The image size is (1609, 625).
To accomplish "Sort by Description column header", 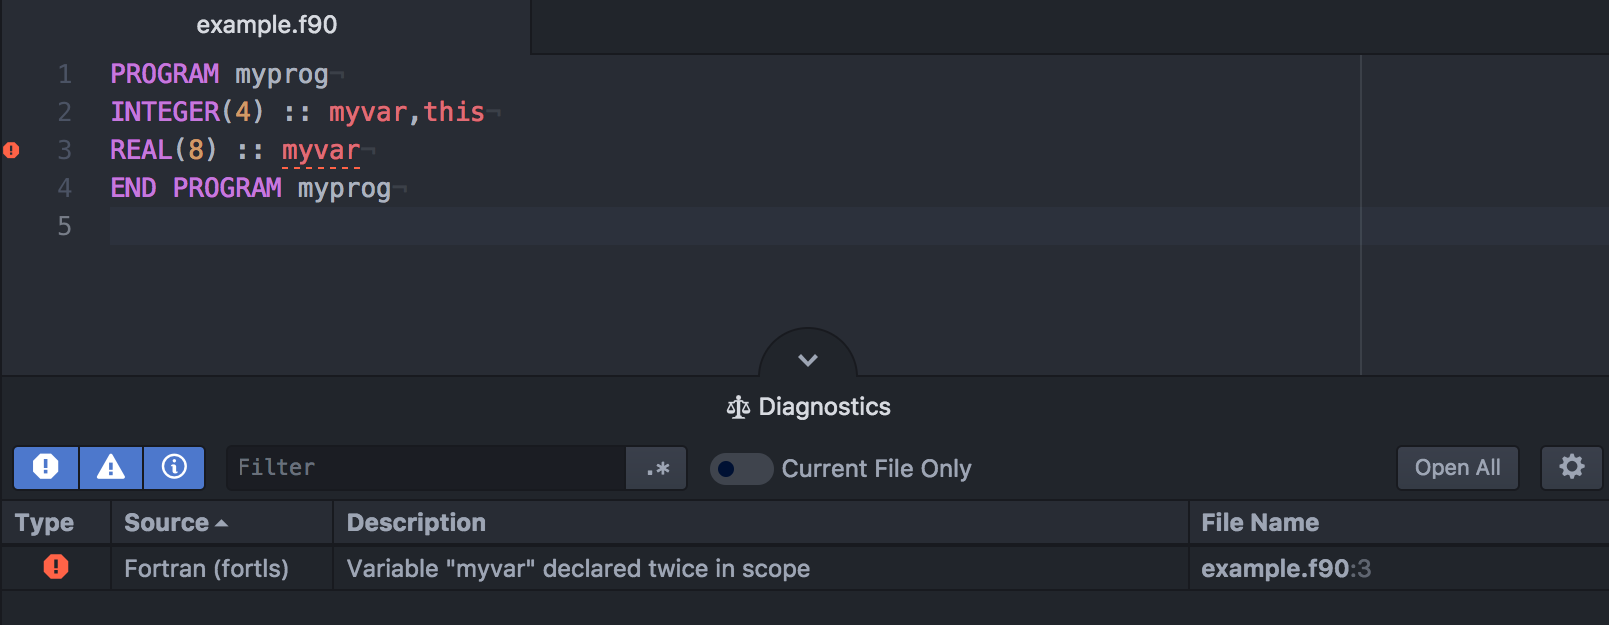I will (760, 523).
